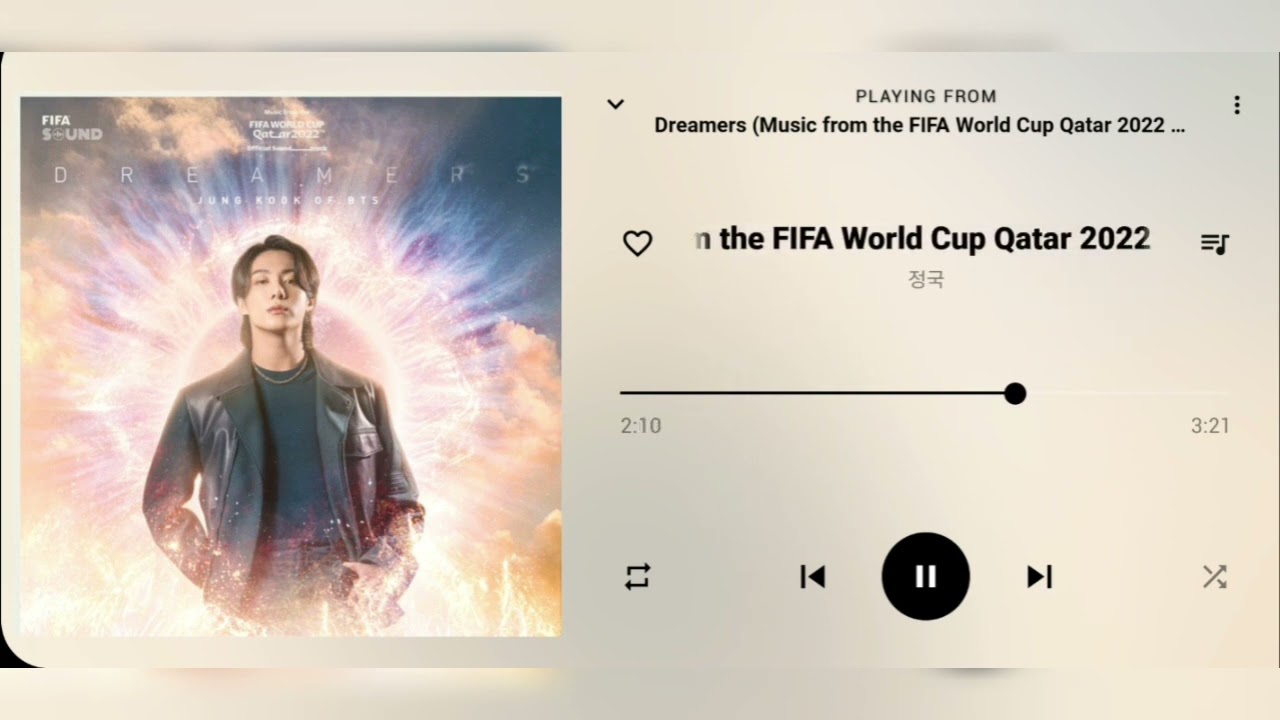Toggle shuffle playback
Image resolution: width=1280 pixels, height=720 pixels.
1214,576
